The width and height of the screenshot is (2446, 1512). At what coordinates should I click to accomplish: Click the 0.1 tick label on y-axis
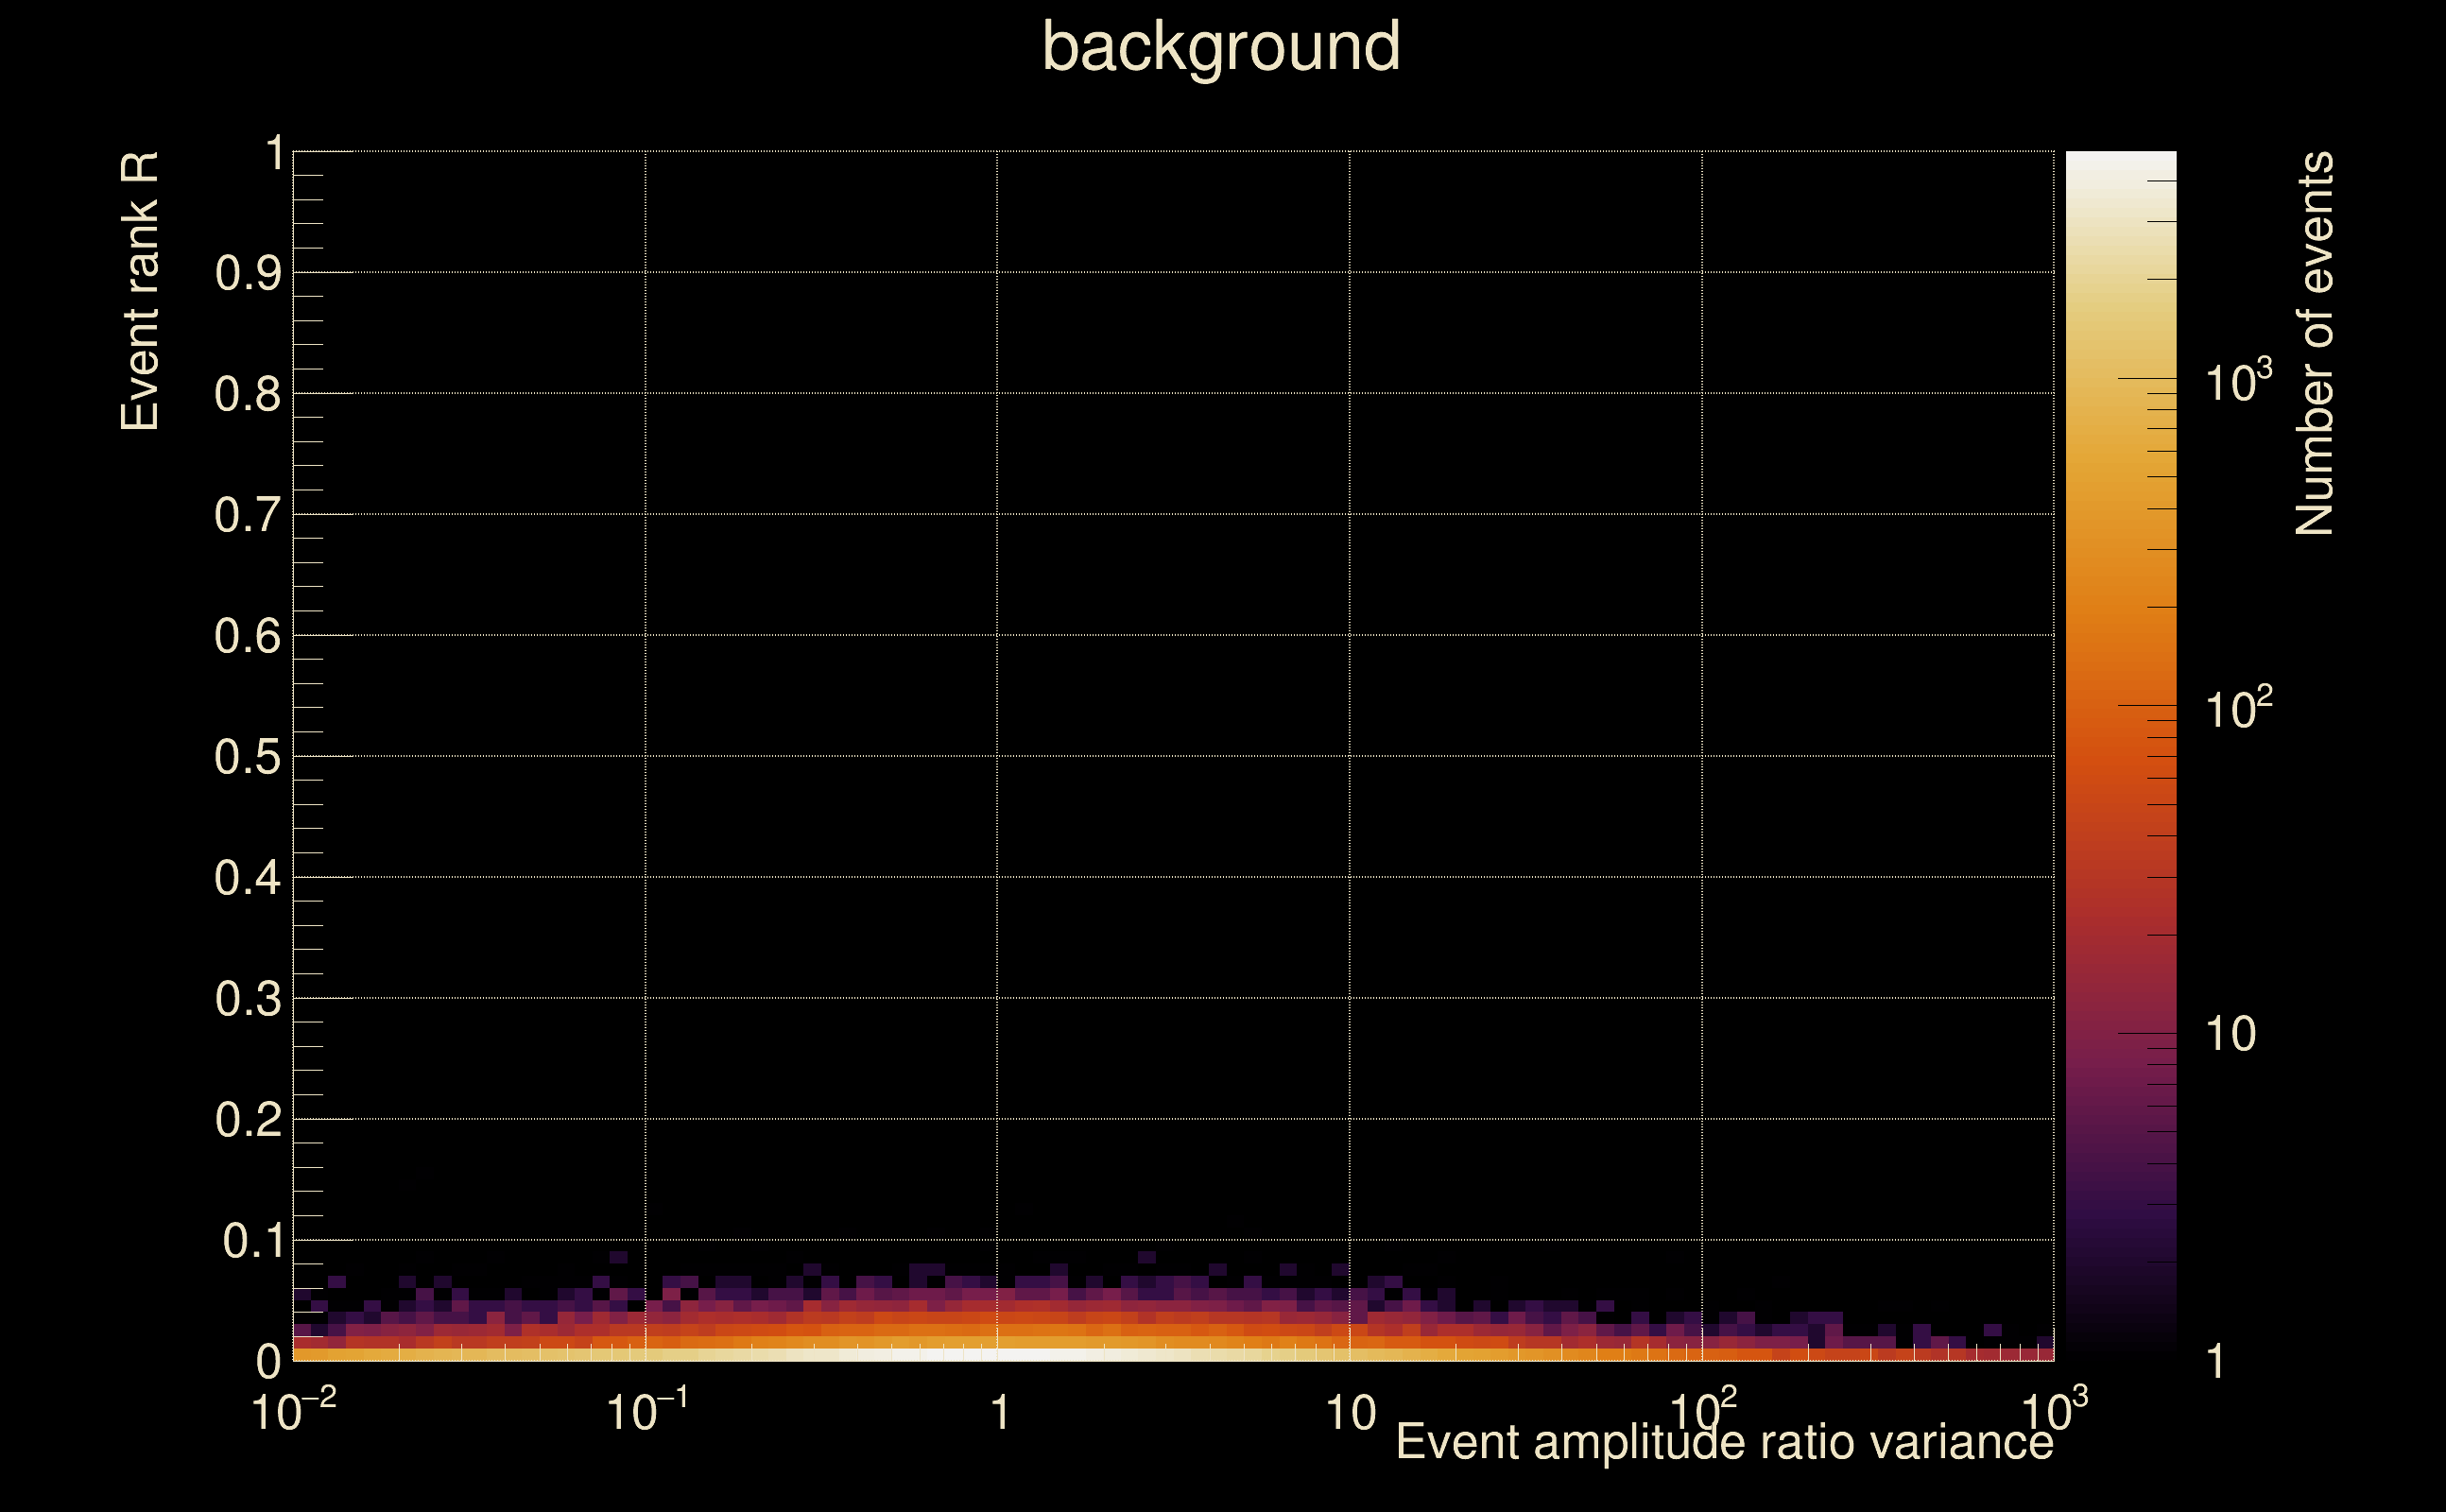(x=251, y=1241)
